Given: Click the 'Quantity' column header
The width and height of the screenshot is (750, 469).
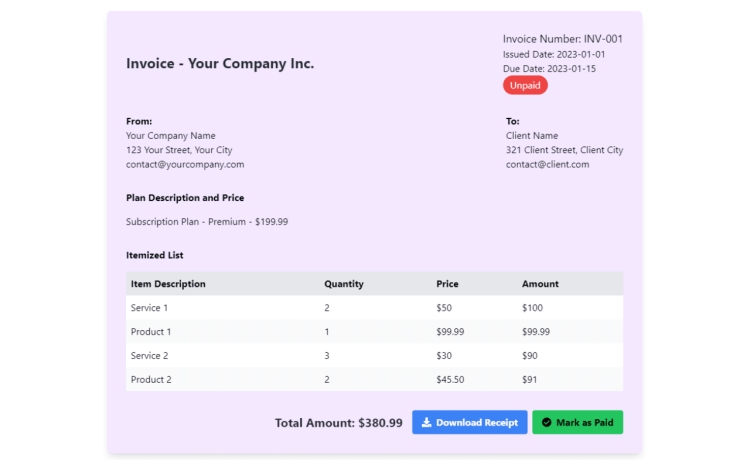Looking at the screenshot, I should coord(343,284).
